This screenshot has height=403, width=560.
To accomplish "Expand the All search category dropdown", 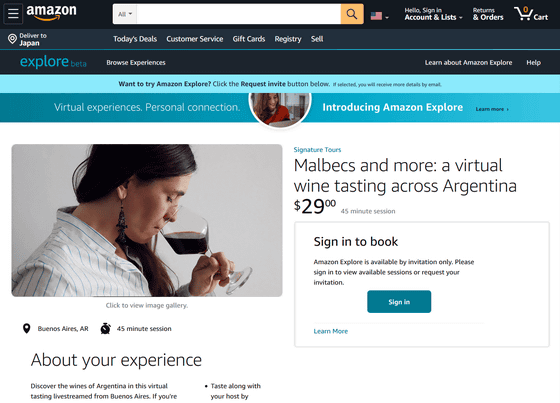I will pyautogui.click(x=125, y=14).
